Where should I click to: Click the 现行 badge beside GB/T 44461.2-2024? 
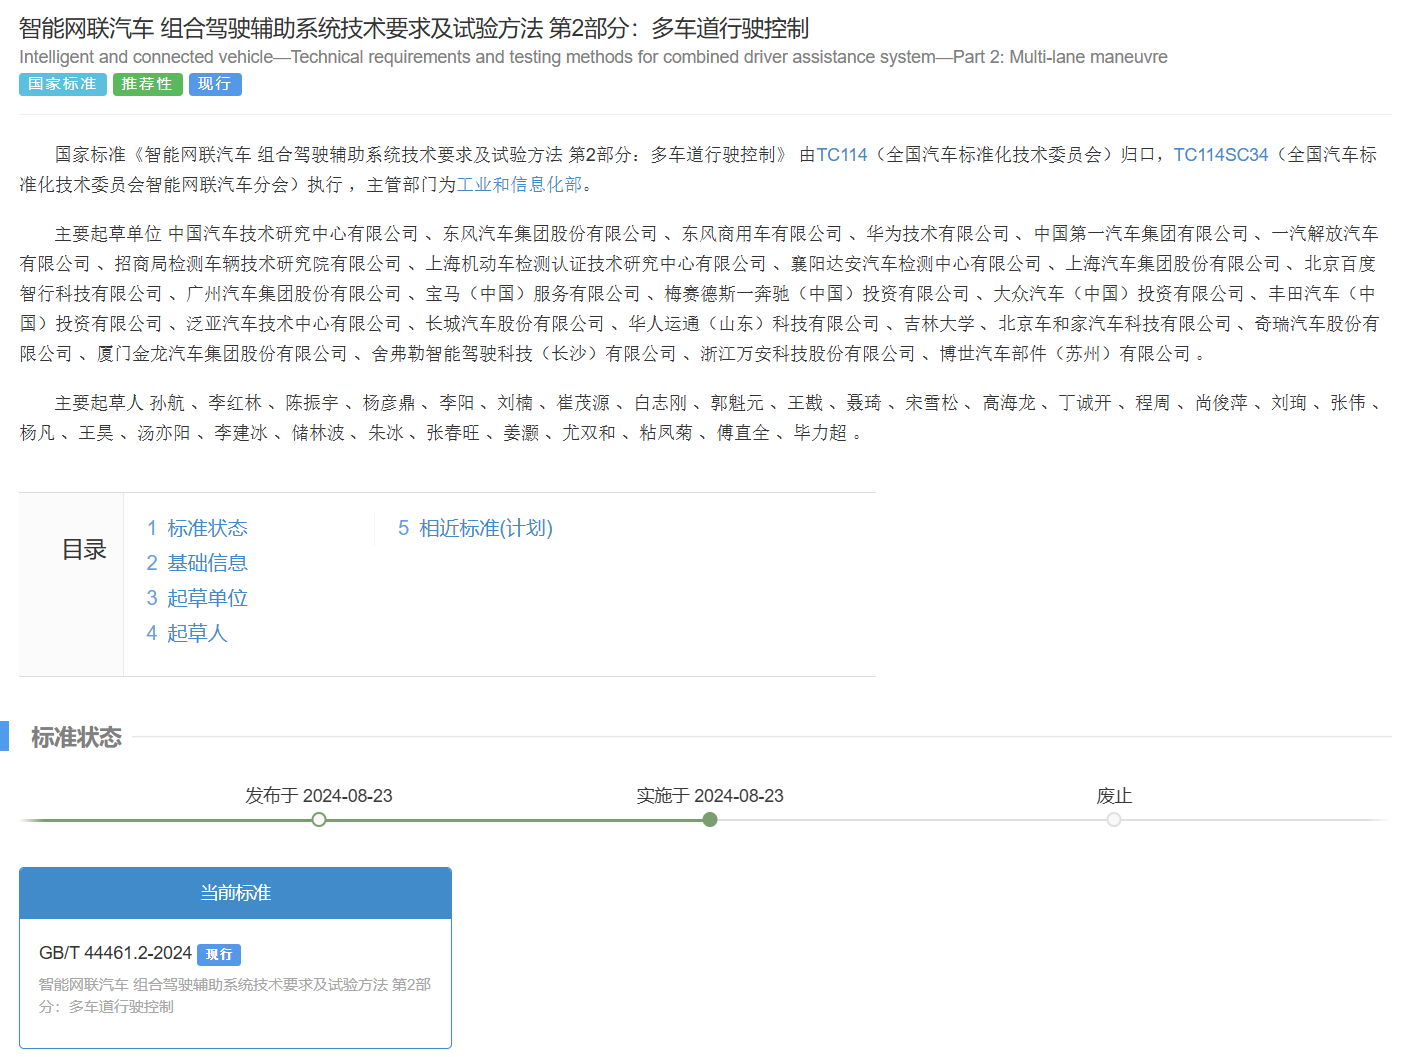coord(219,955)
